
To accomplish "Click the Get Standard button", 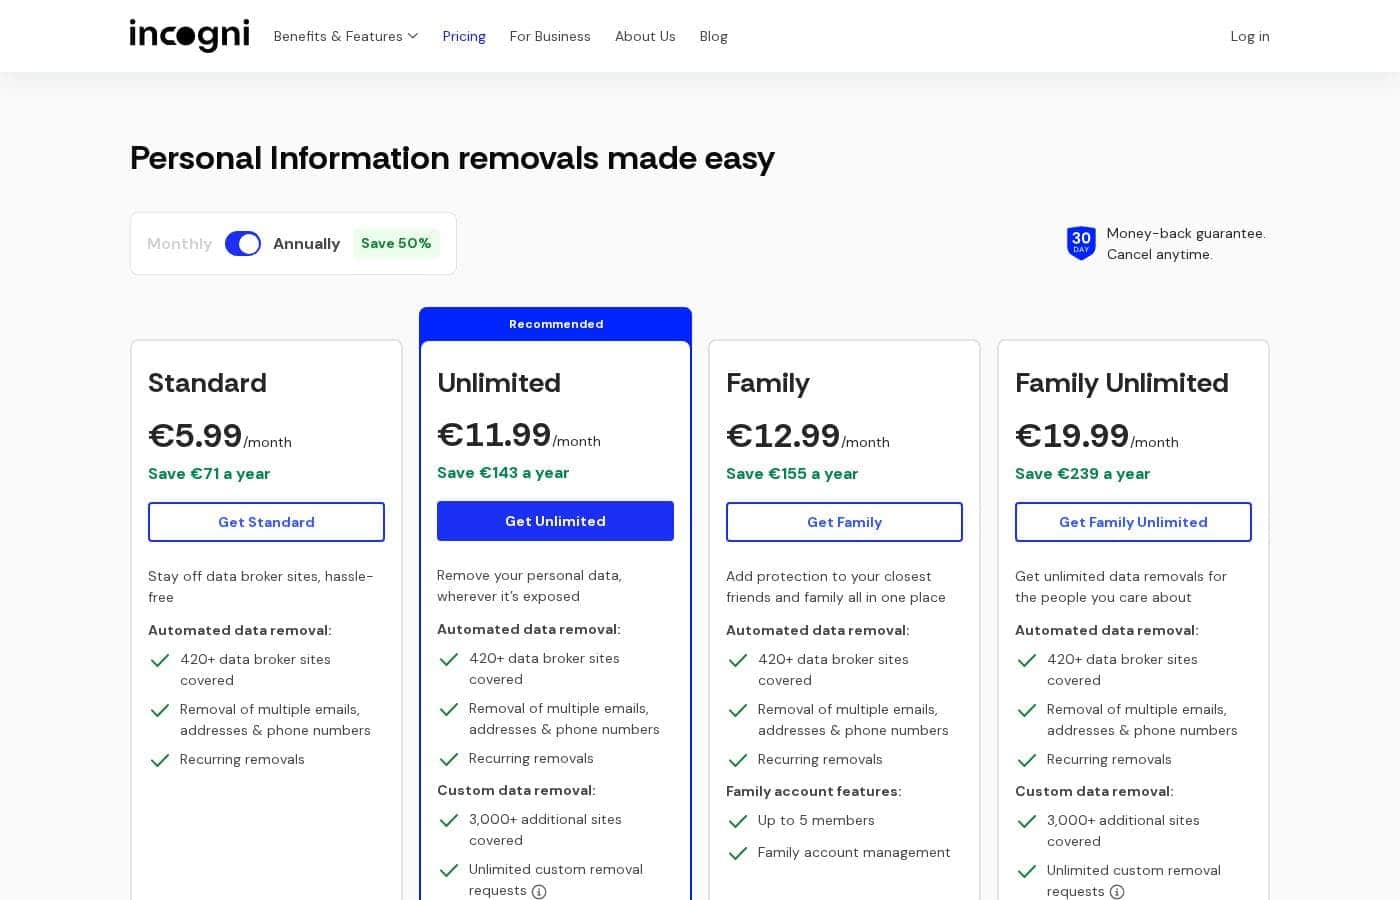I will point(266,522).
